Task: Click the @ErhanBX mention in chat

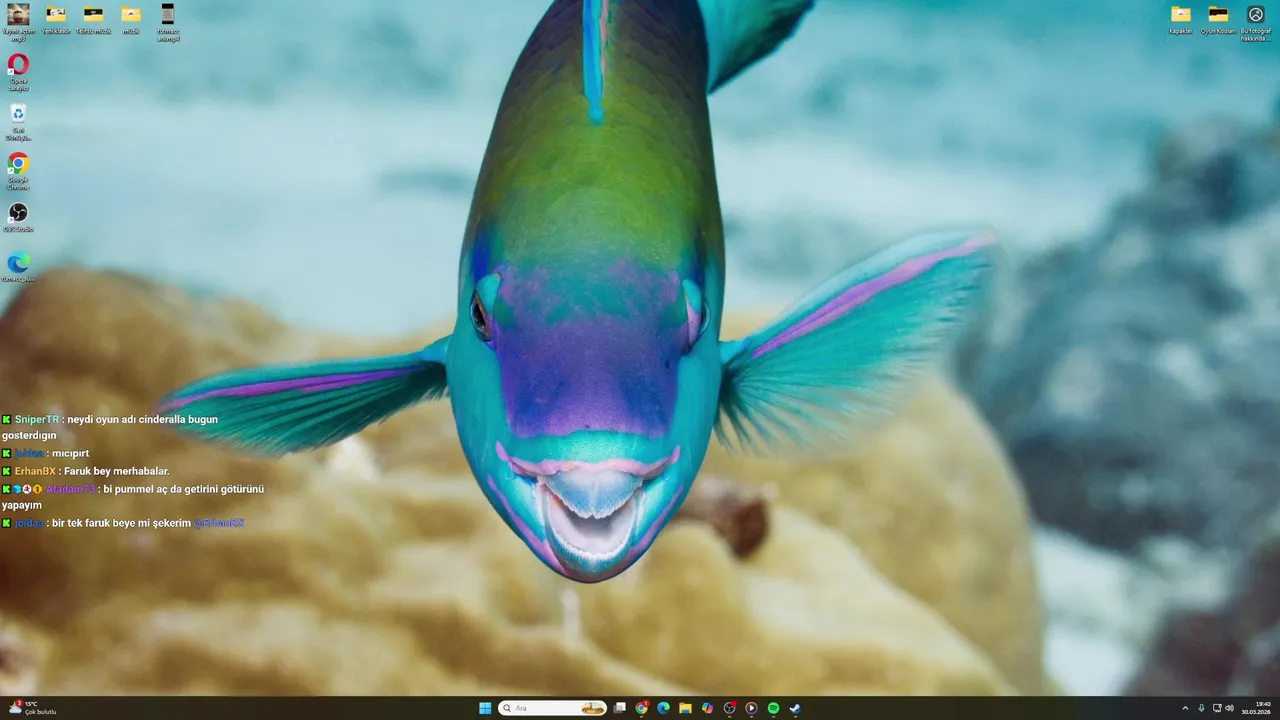Action: click(219, 523)
